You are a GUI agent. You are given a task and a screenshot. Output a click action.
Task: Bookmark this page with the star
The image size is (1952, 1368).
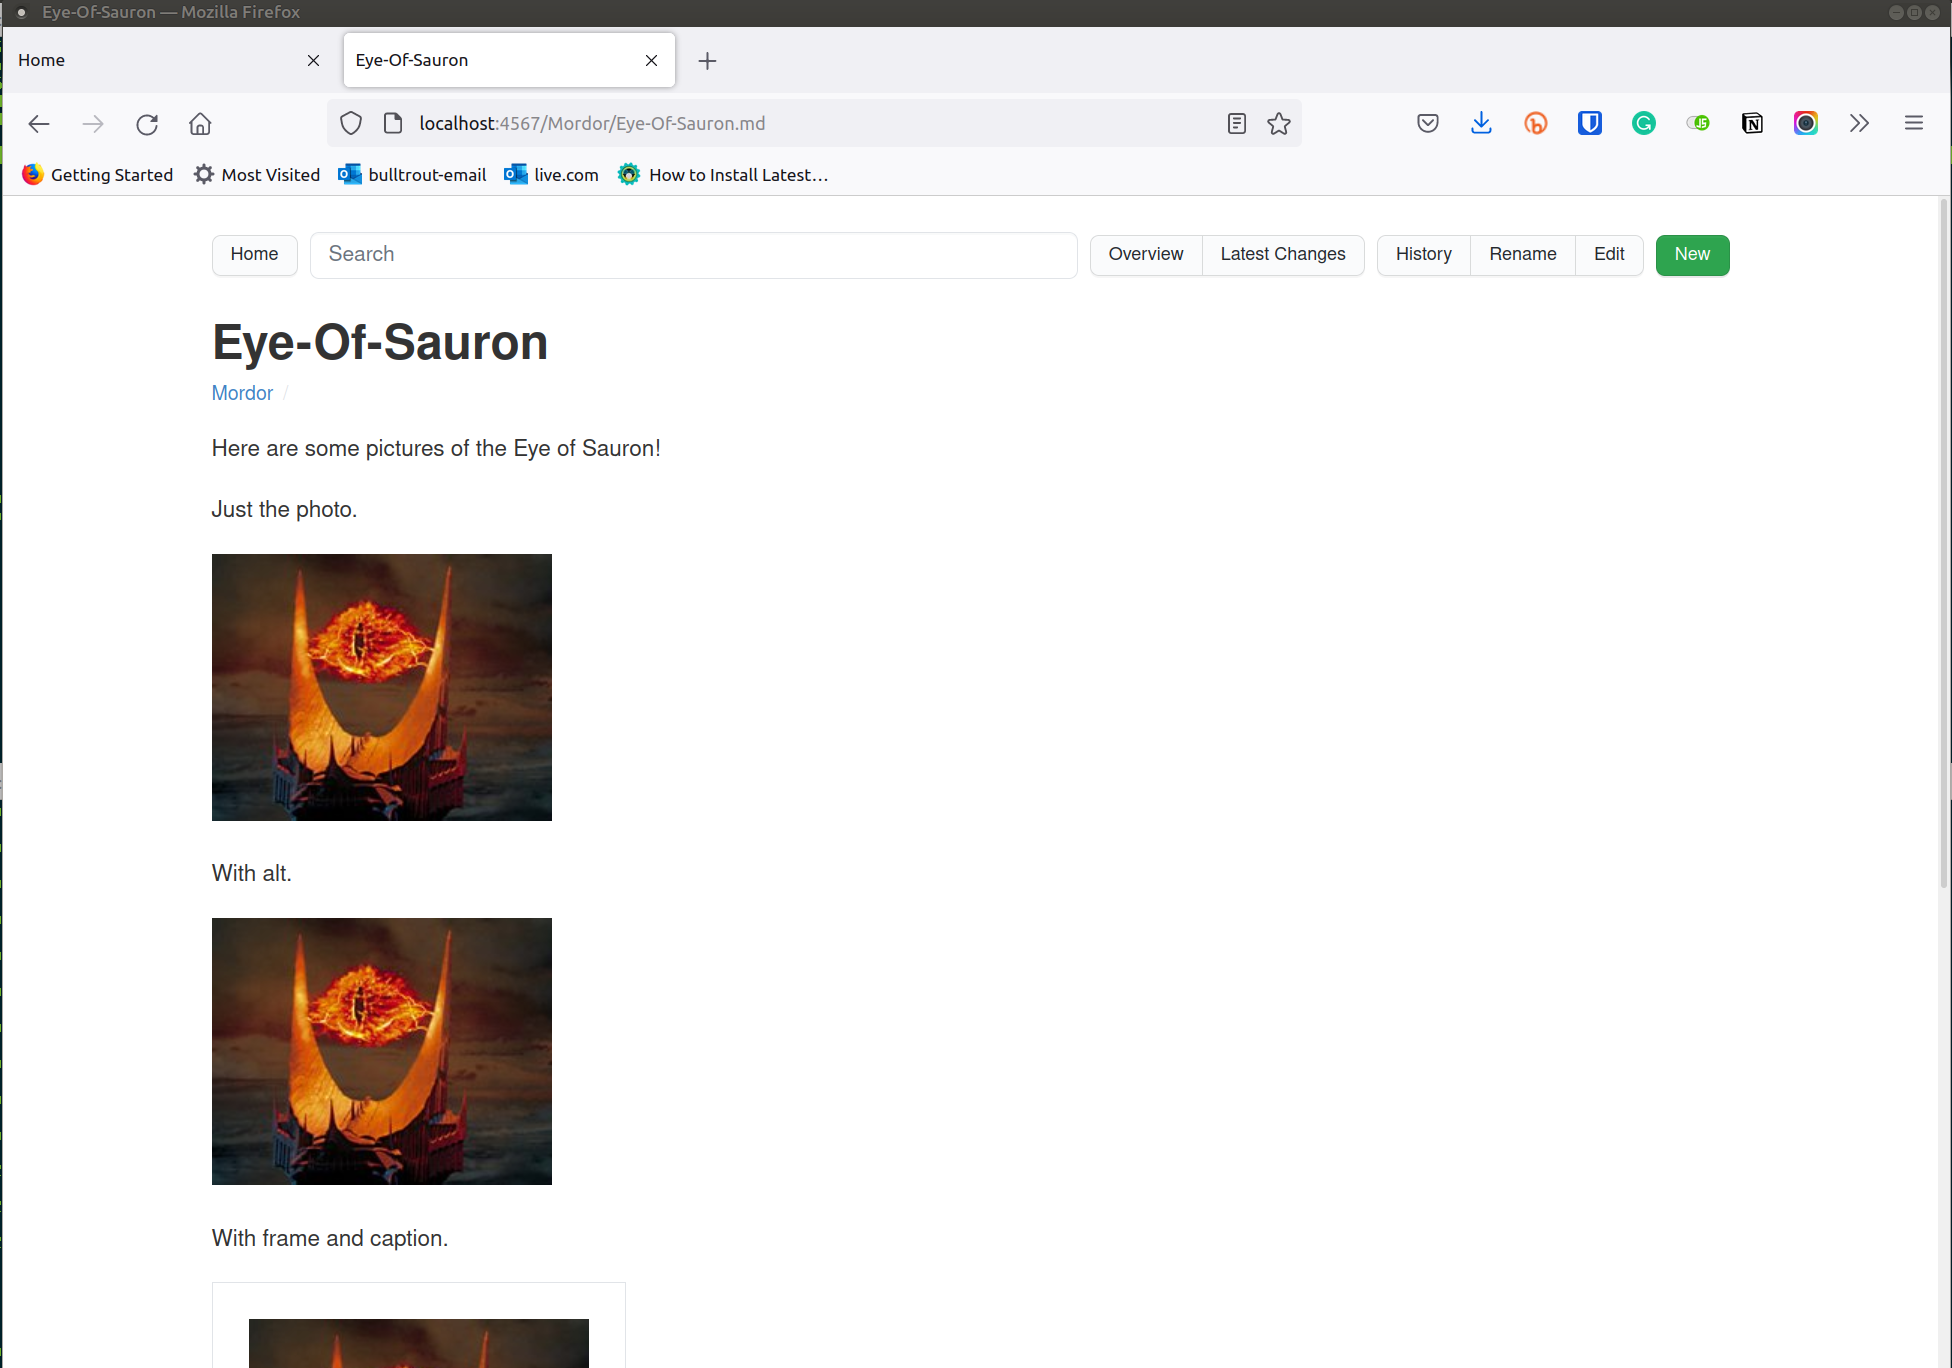tap(1279, 123)
